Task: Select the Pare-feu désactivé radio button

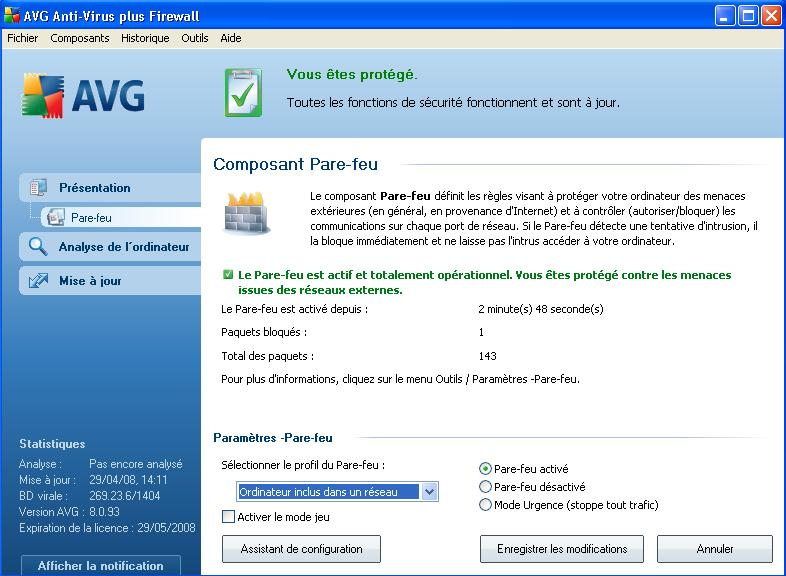Action: [x=486, y=487]
